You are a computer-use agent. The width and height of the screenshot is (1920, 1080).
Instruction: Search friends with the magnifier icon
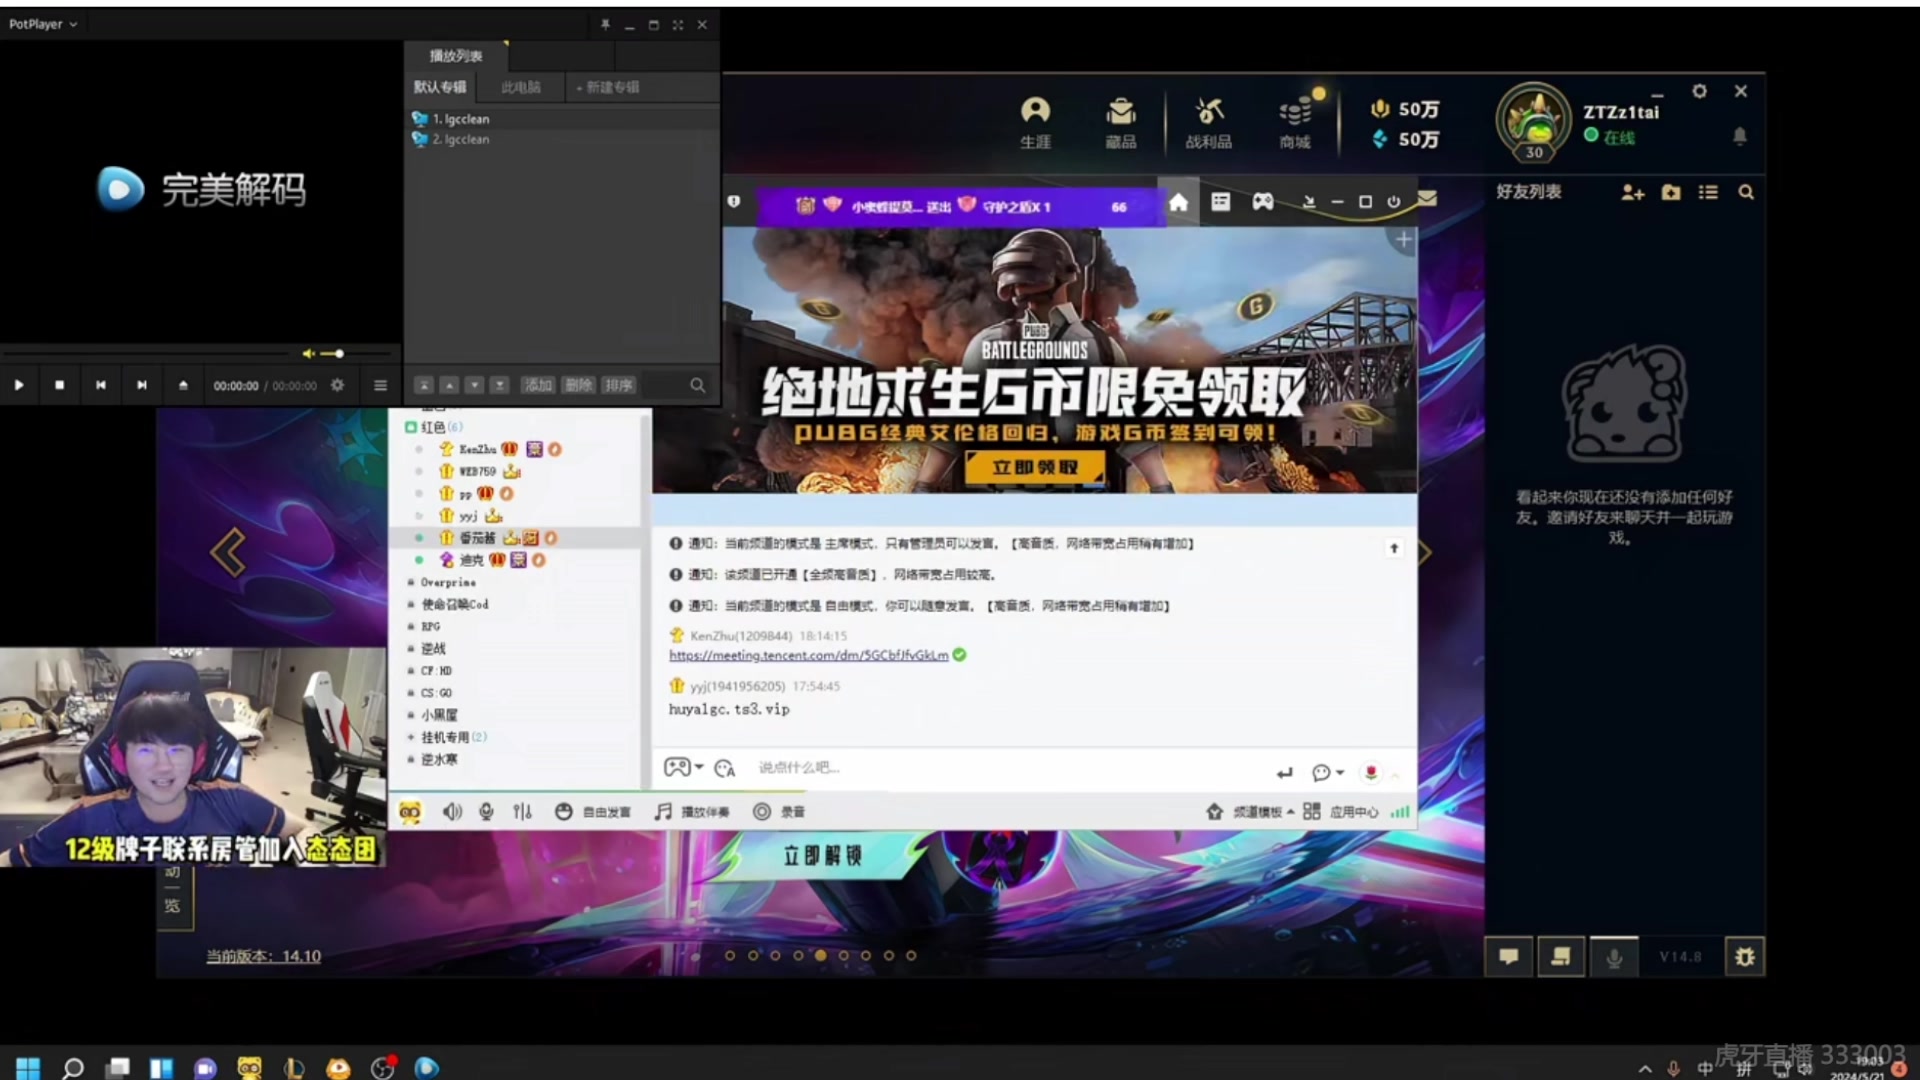point(1746,192)
